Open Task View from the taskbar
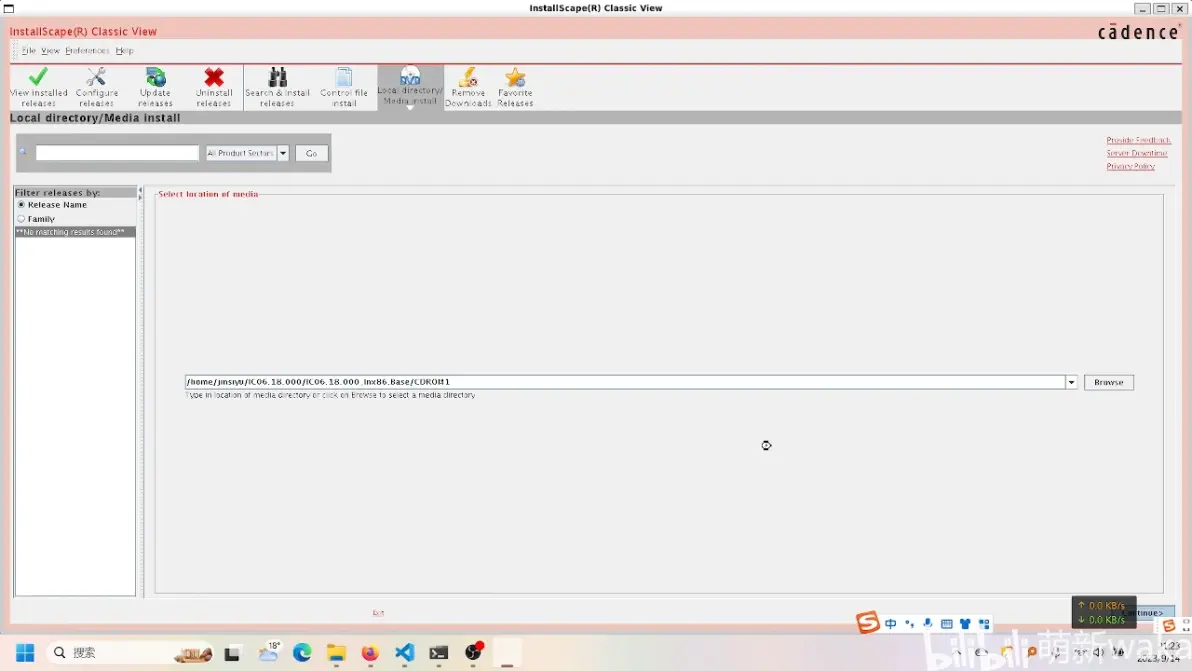The image size is (1192, 671). click(232, 653)
